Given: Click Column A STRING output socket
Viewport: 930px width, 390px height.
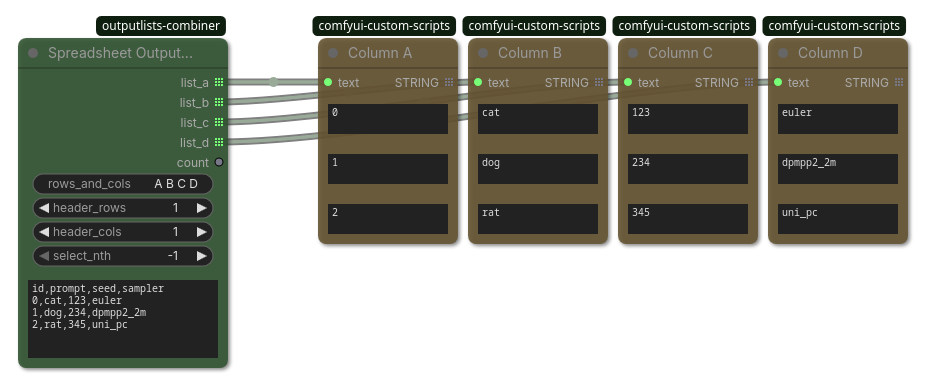Looking at the screenshot, I should pyautogui.click(x=449, y=82).
